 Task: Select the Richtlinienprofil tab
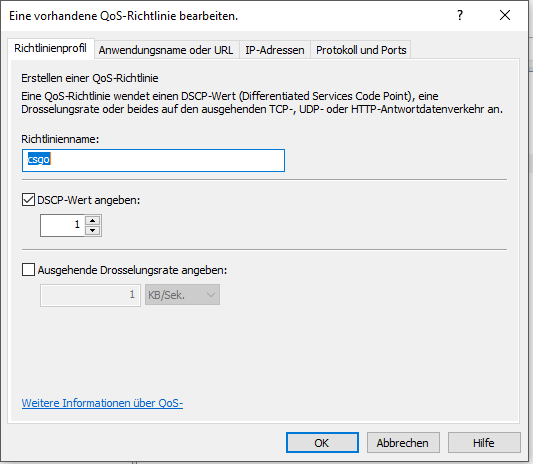51,49
